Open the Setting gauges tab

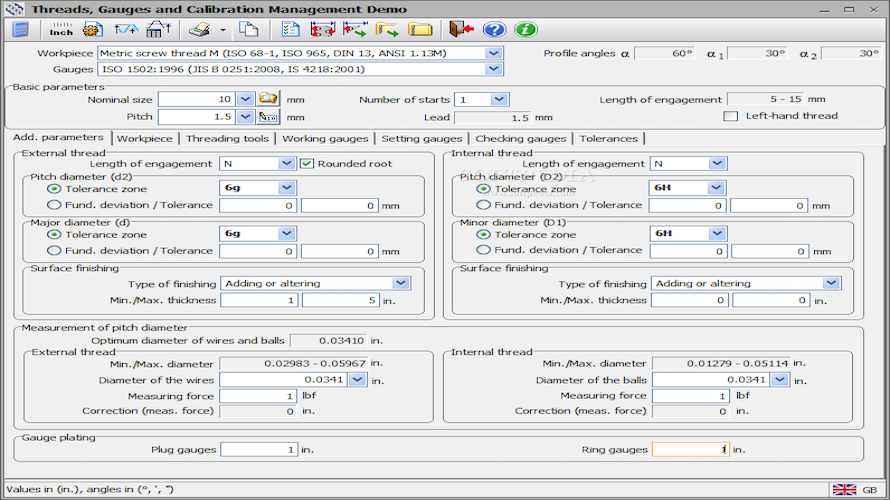click(x=422, y=138)
